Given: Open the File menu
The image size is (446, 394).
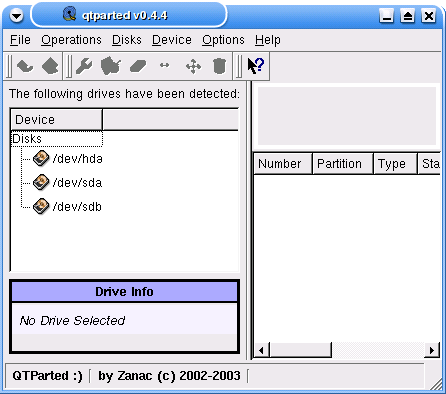Looking at the screenshot, I should coord(20,40).
